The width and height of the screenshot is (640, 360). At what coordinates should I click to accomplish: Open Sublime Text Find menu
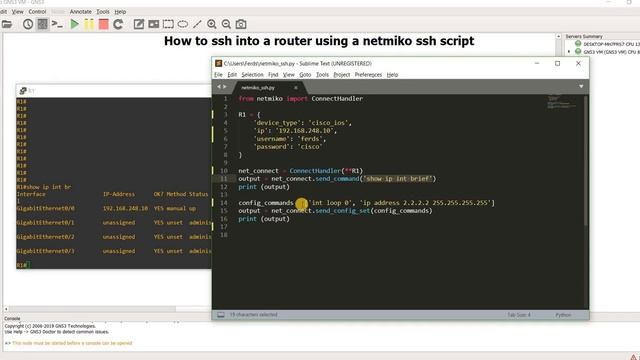click(273, 75)
